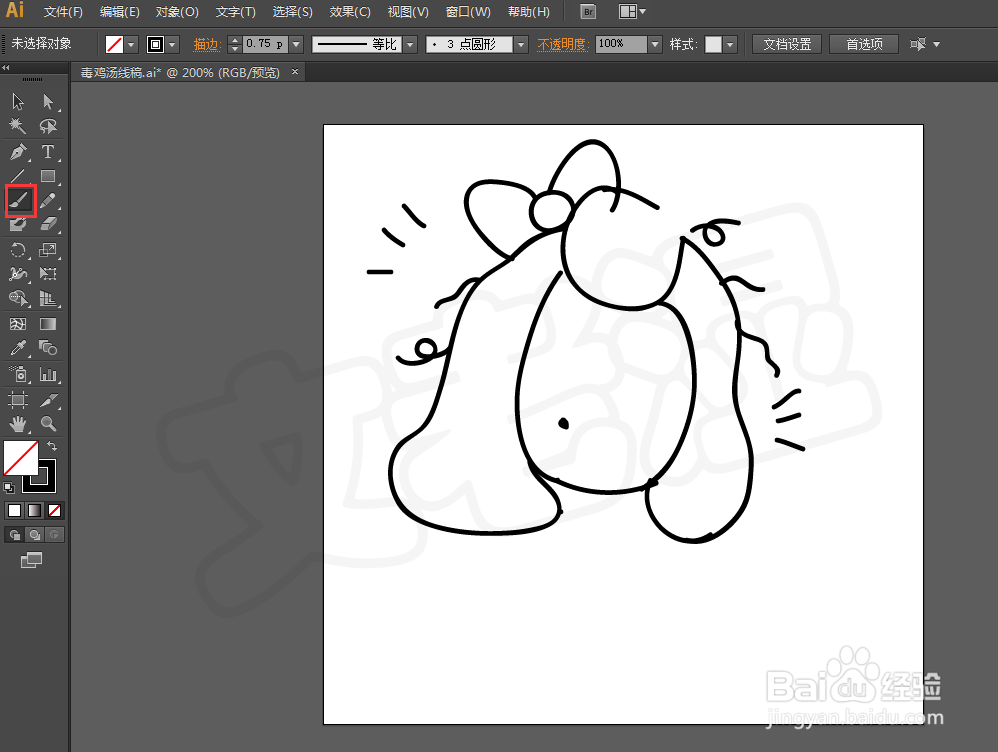Screen dimensions: 998x752
Task: Open stroke weight dropdown list
Action: (296, 45)
